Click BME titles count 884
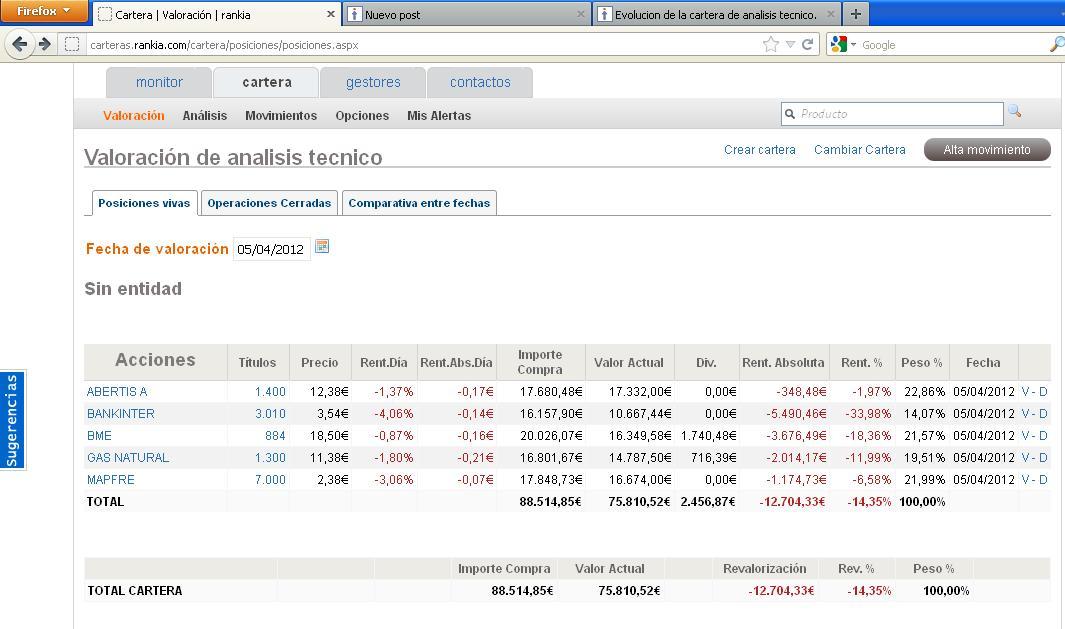Image resolution: width=1065 pixels, height=629 pixels. coord(275,435)
